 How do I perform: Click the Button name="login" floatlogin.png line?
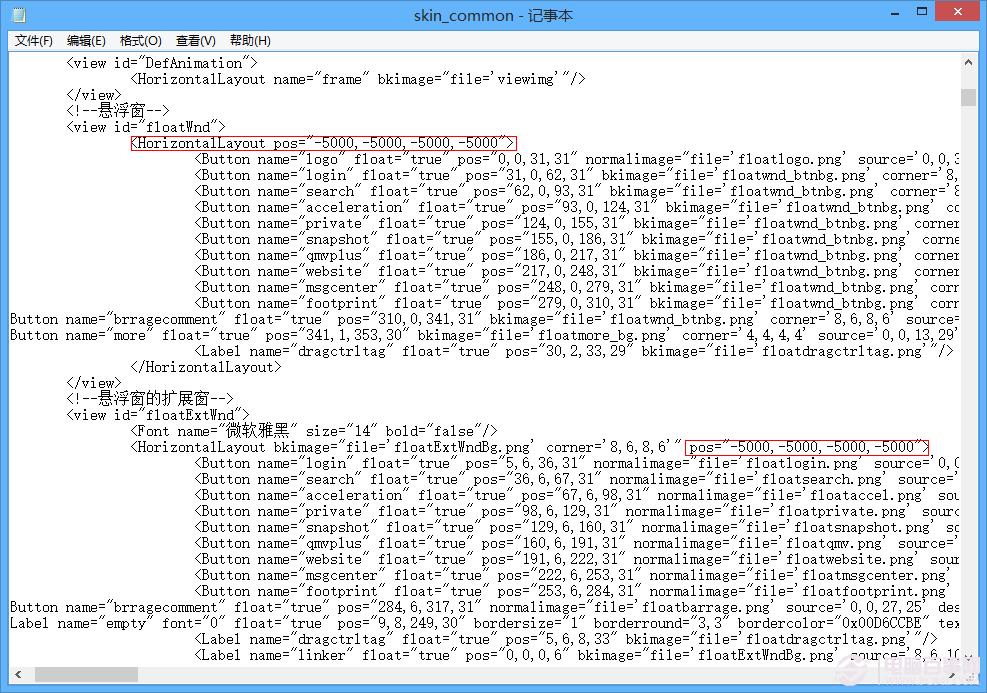[x=577, y=463]
